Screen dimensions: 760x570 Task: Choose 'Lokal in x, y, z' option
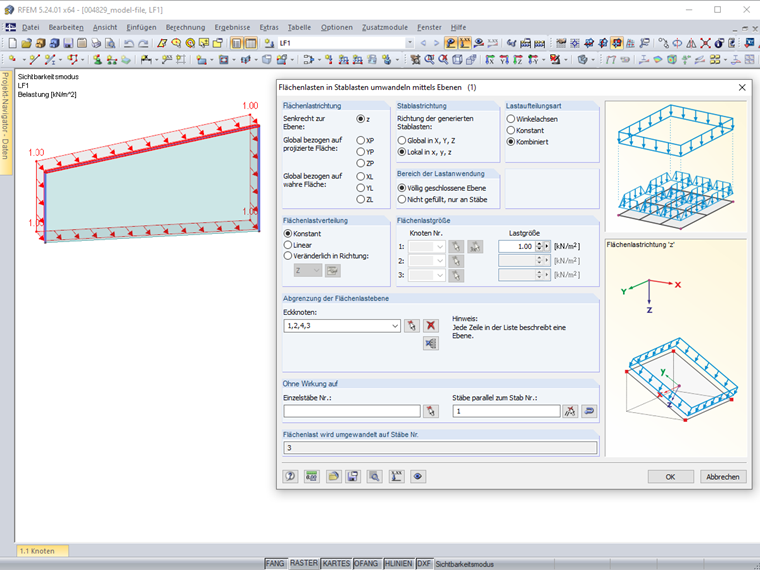pyautogui.click(x=401, y=152)
